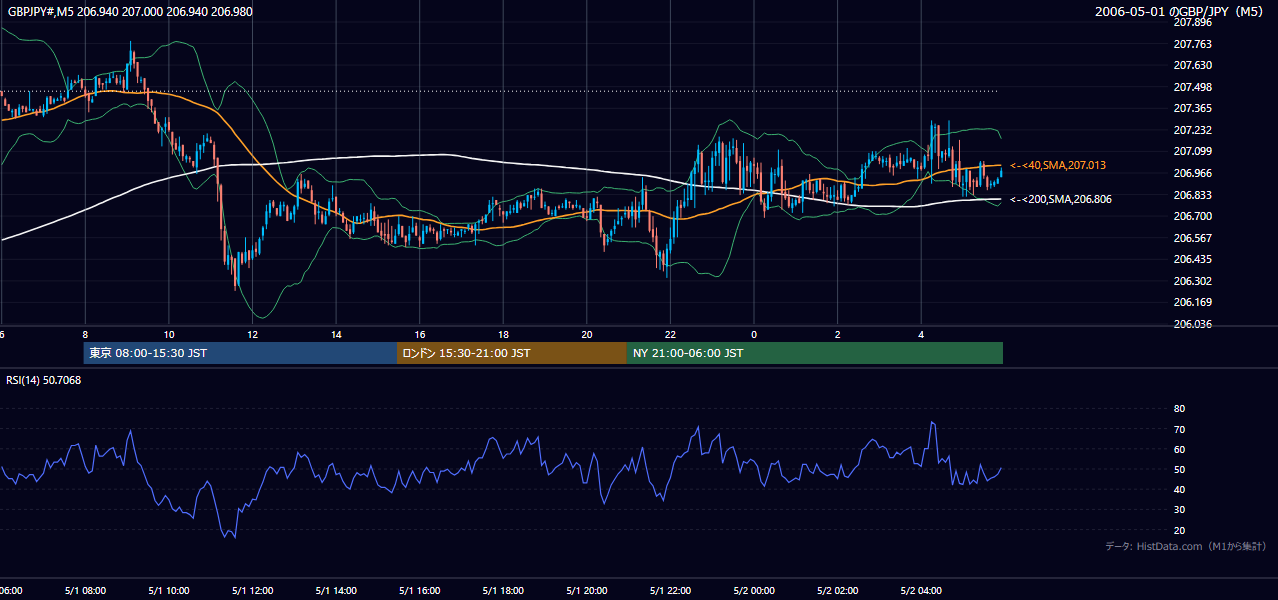Click price axis value 206.833

click(1192, 195)
